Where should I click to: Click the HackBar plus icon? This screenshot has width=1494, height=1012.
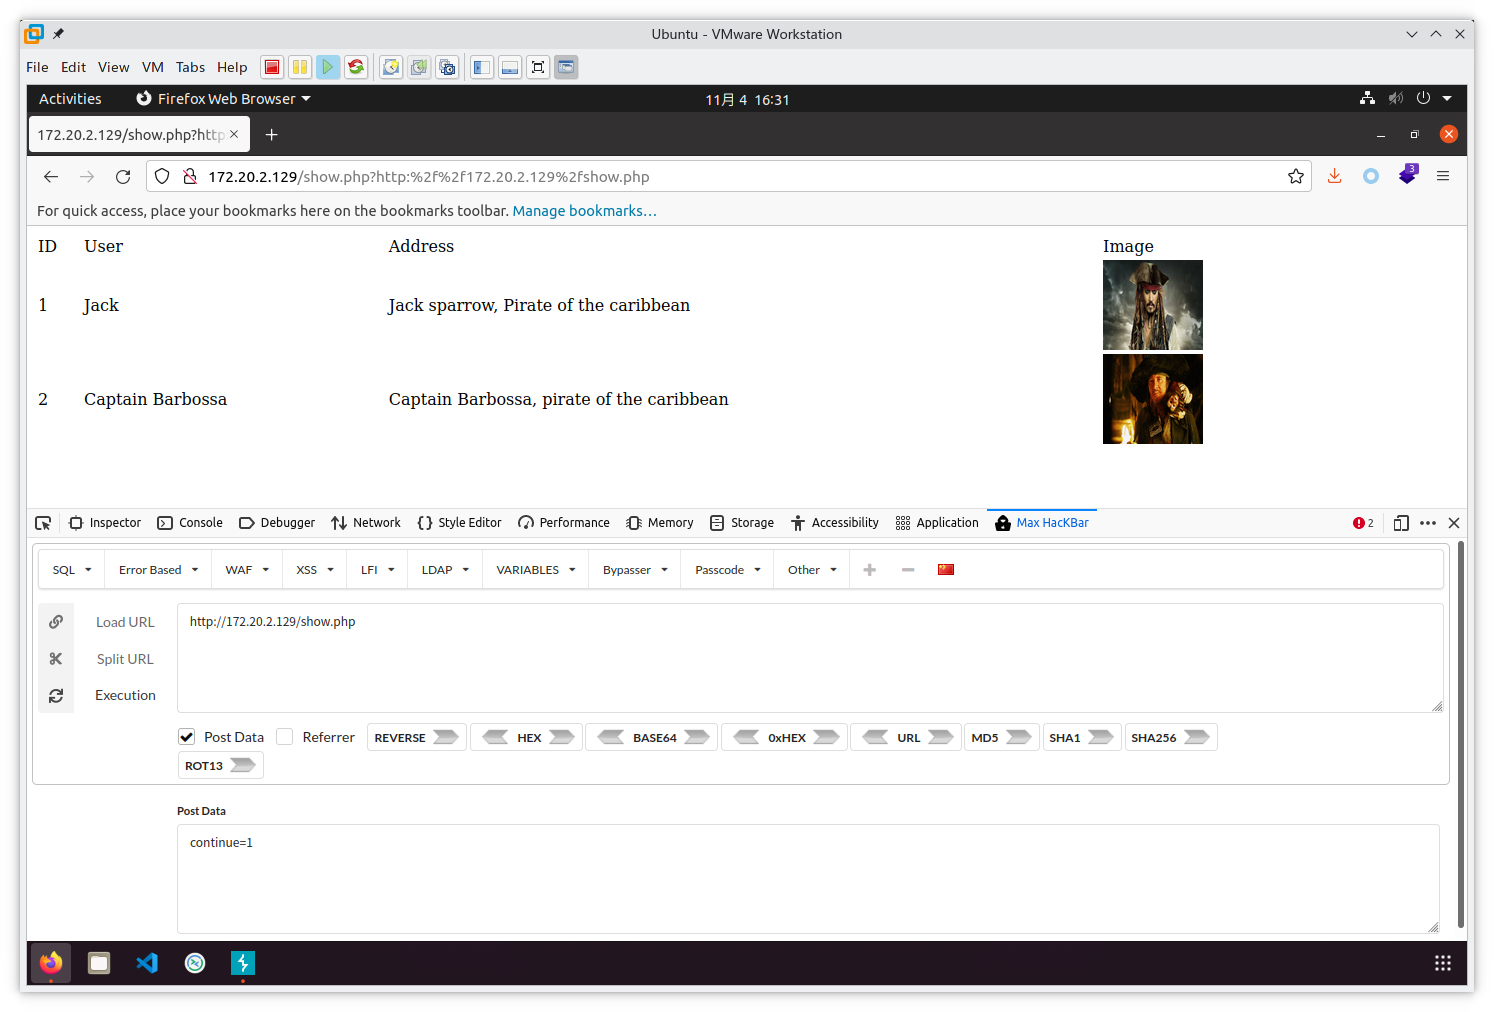click(870, 570)
